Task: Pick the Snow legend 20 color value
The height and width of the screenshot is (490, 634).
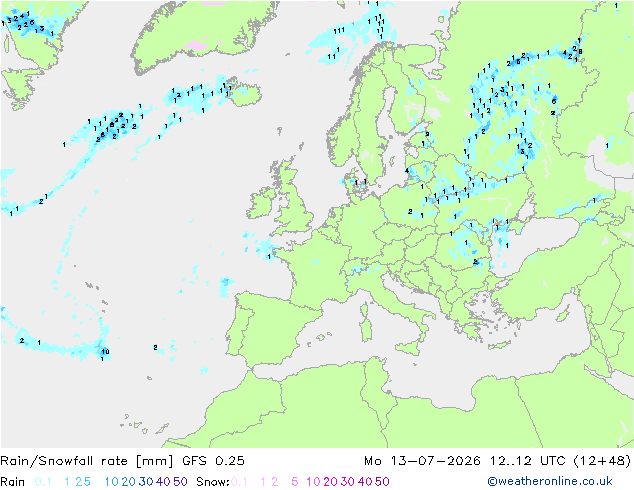Action: click(x=330, y=482)
